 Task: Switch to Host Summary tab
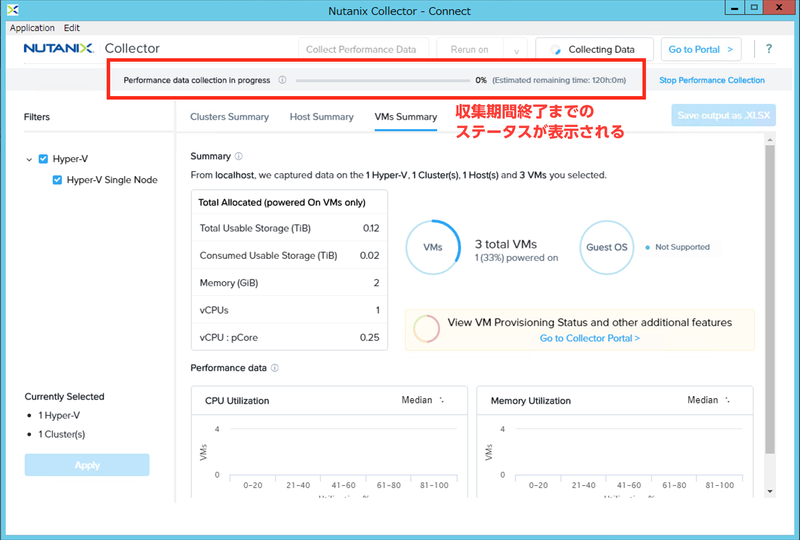click(321, 117)
